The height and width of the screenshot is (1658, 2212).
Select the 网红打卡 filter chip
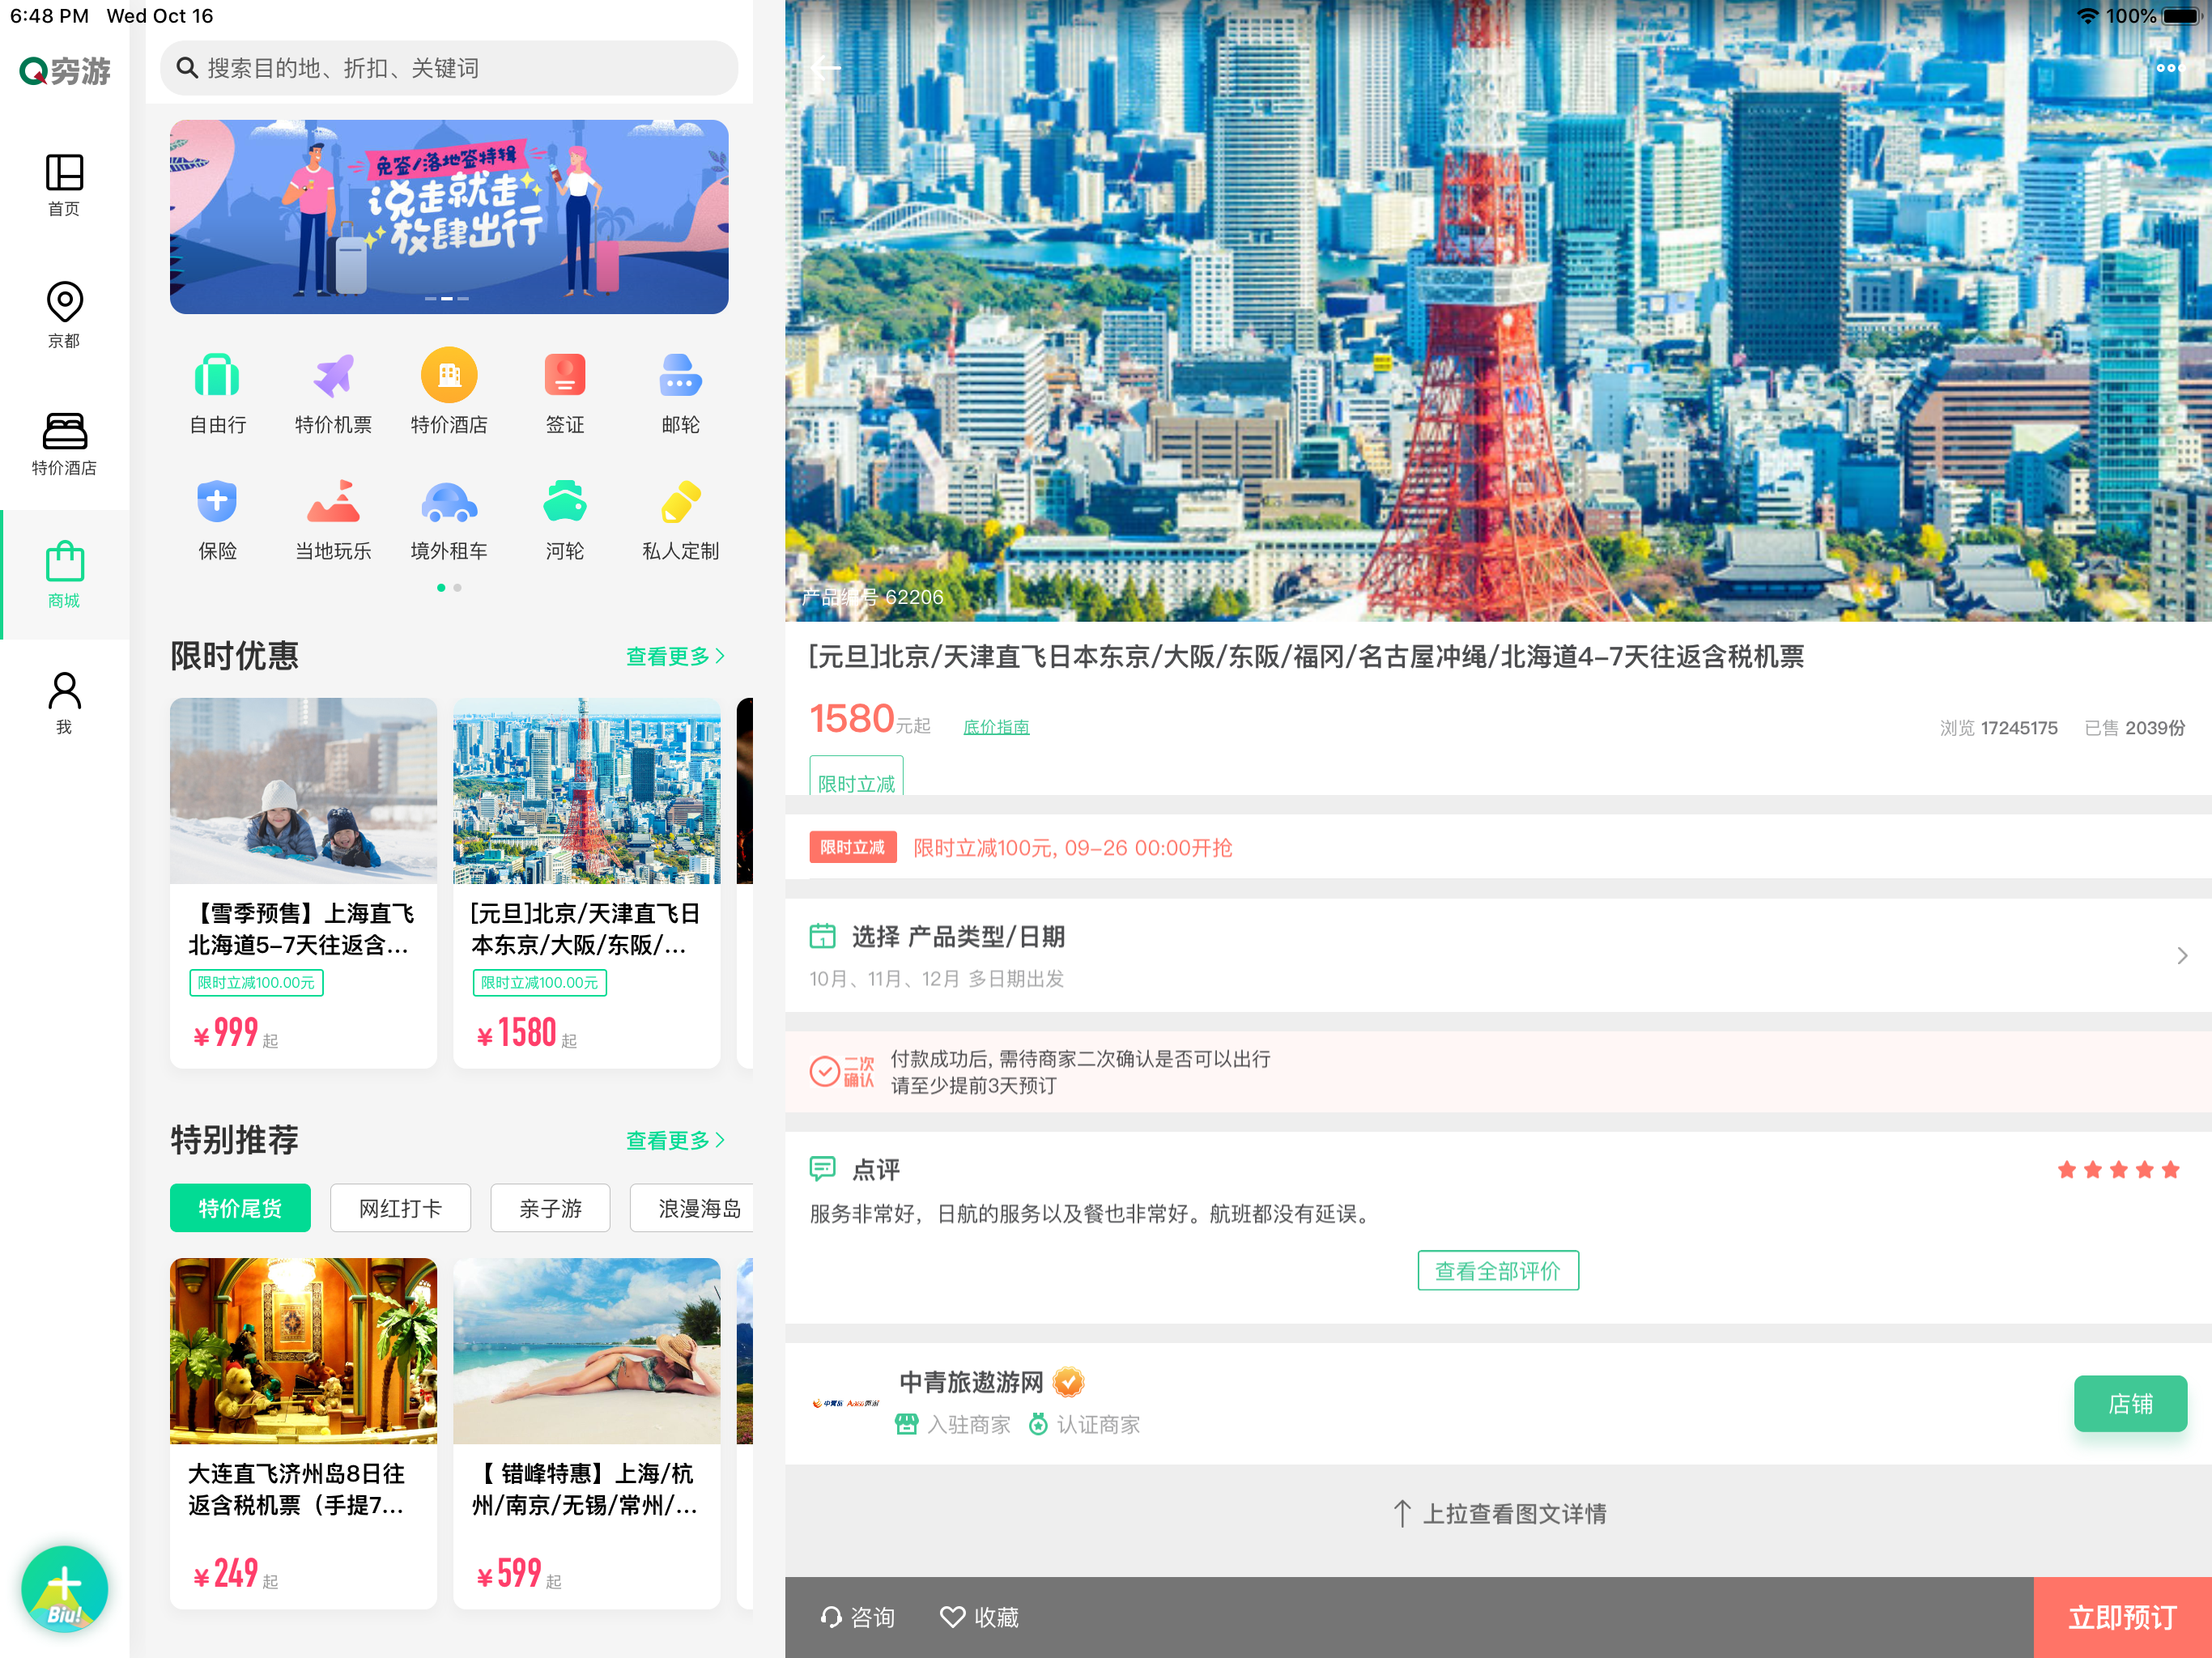[x=400, y=1208]
